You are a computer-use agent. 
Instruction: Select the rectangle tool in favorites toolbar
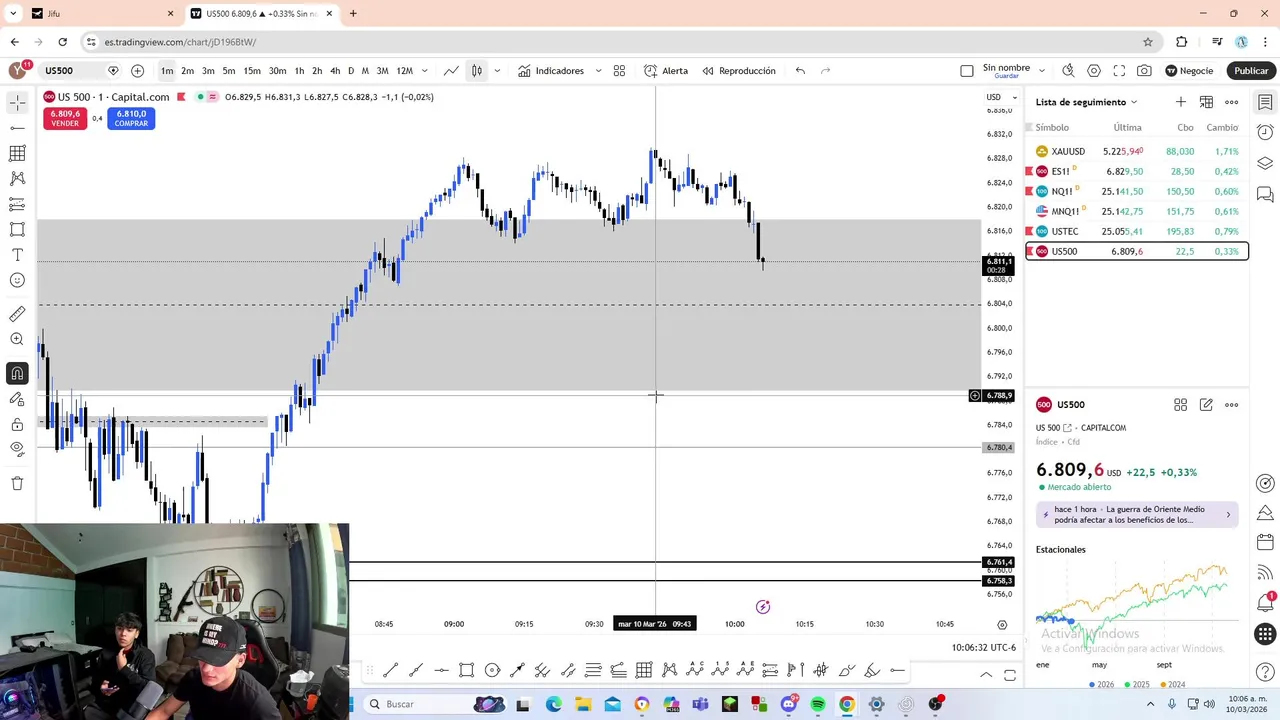[467, 670]
